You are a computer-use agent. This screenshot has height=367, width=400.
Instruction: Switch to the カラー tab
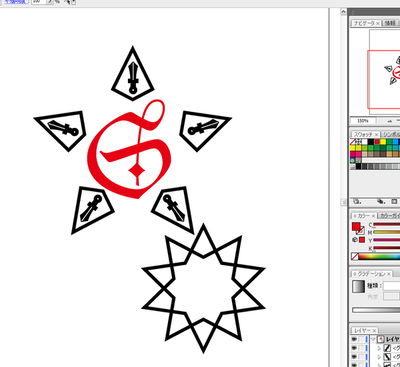point(364,216)
